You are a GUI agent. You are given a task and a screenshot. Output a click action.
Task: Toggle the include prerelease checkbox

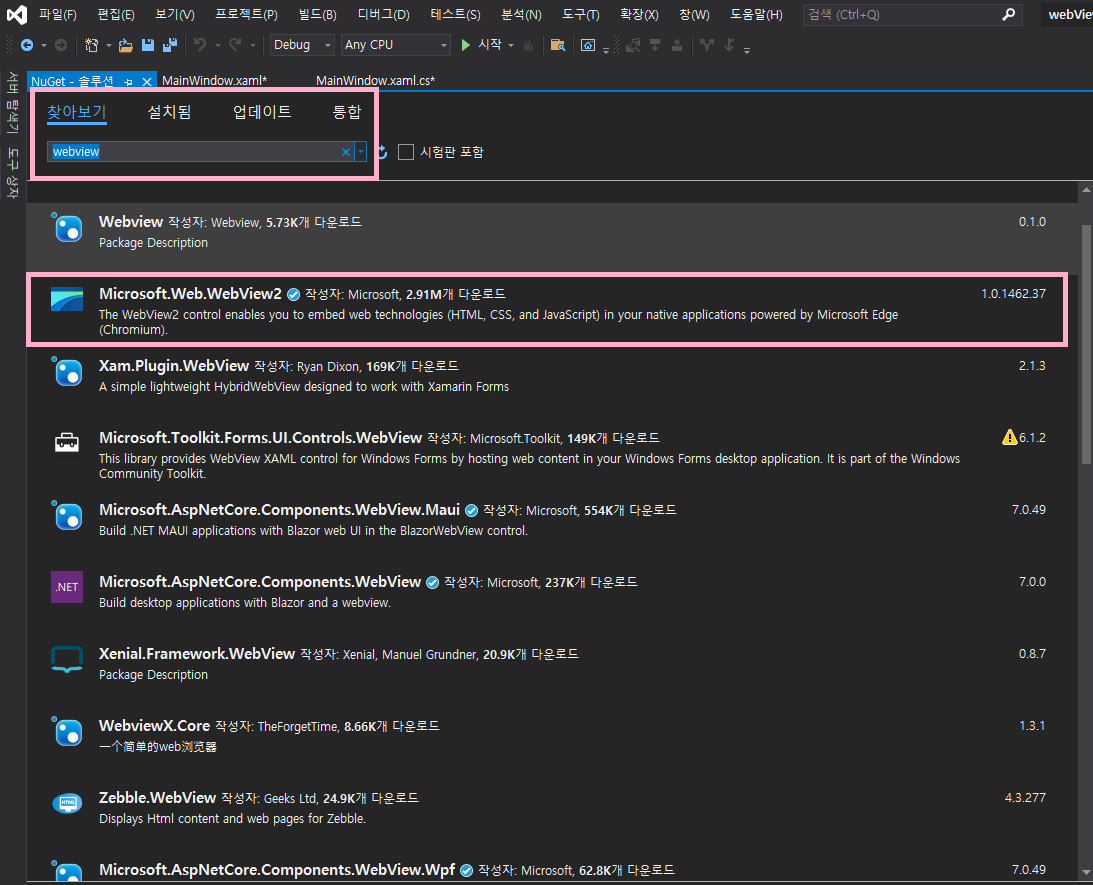406,152
